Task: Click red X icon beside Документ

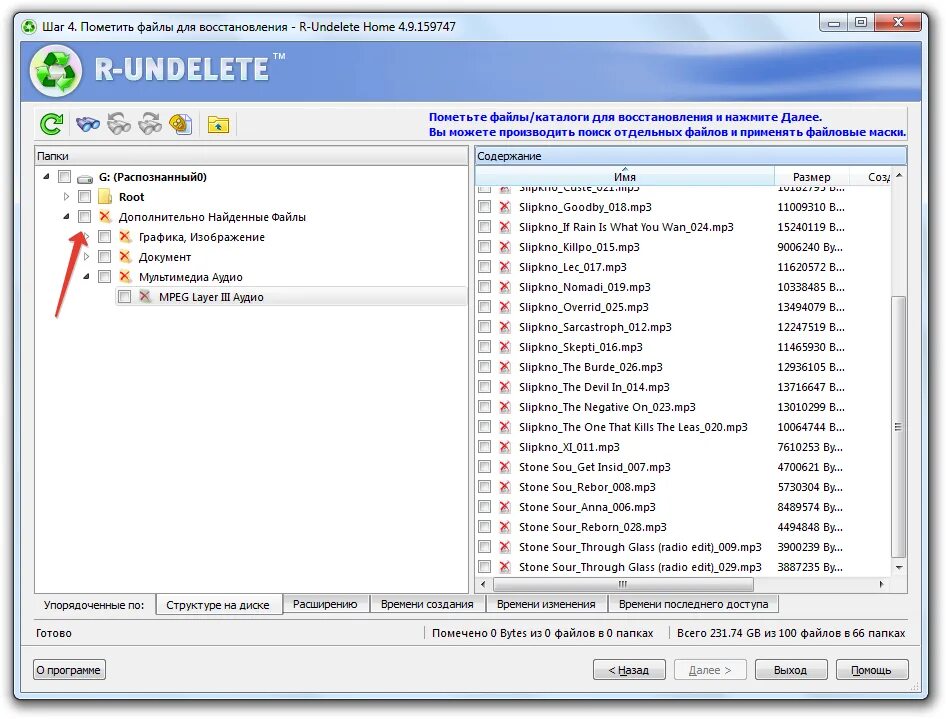Action: pos(125,256)
